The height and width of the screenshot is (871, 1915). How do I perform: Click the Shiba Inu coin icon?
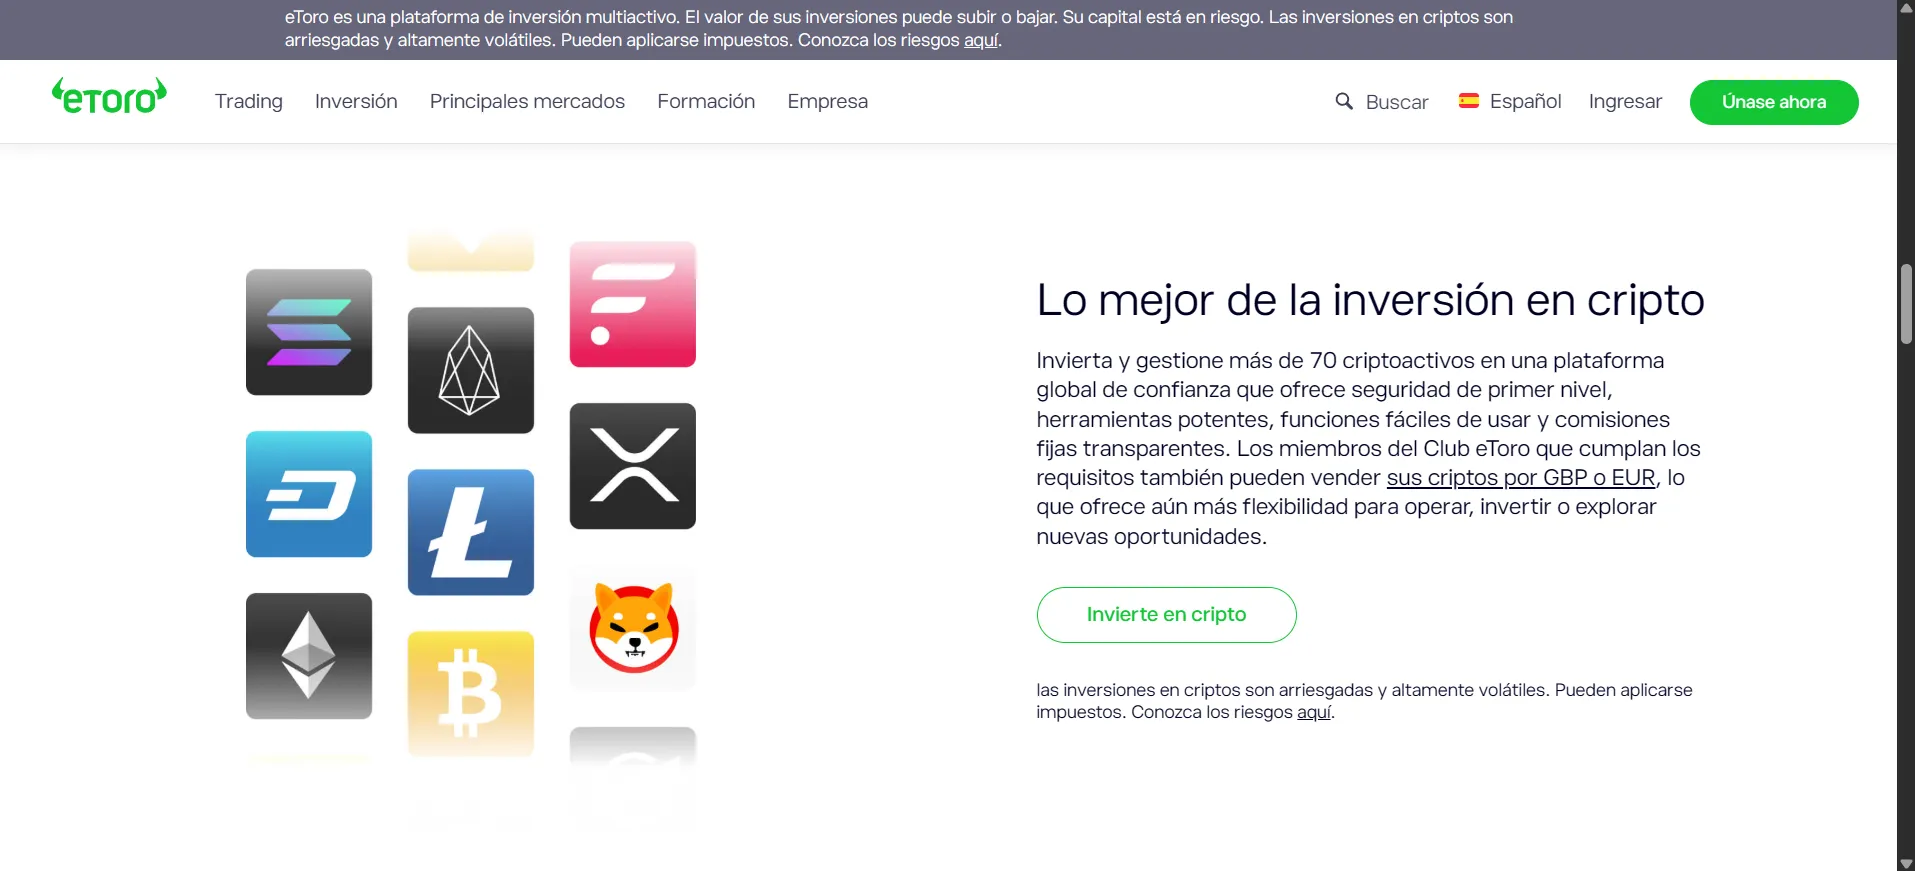point(633,628)
